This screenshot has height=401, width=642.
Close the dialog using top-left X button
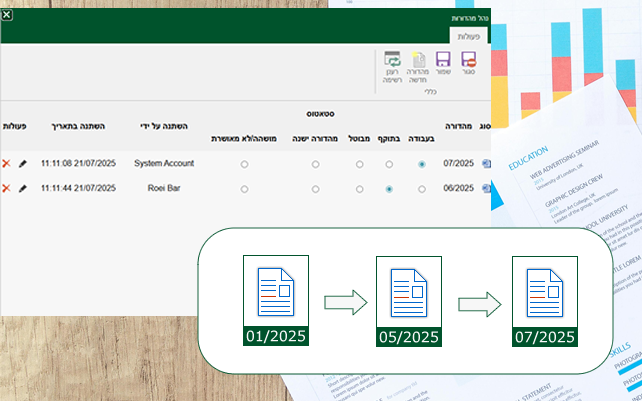pyautogui.click(x=7, y=16)
